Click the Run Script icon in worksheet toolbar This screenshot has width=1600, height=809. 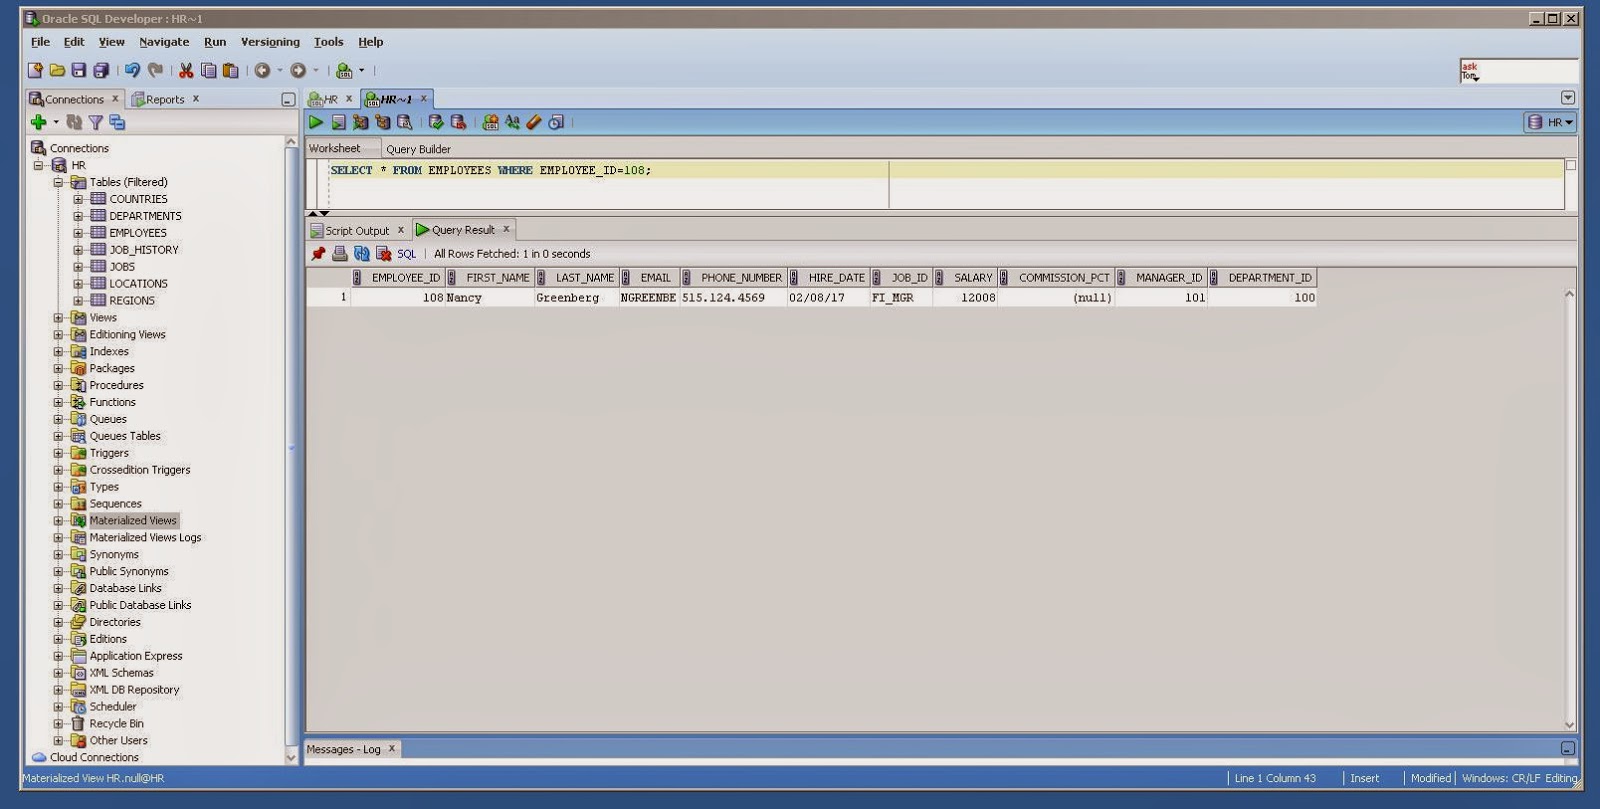[339, 122]
